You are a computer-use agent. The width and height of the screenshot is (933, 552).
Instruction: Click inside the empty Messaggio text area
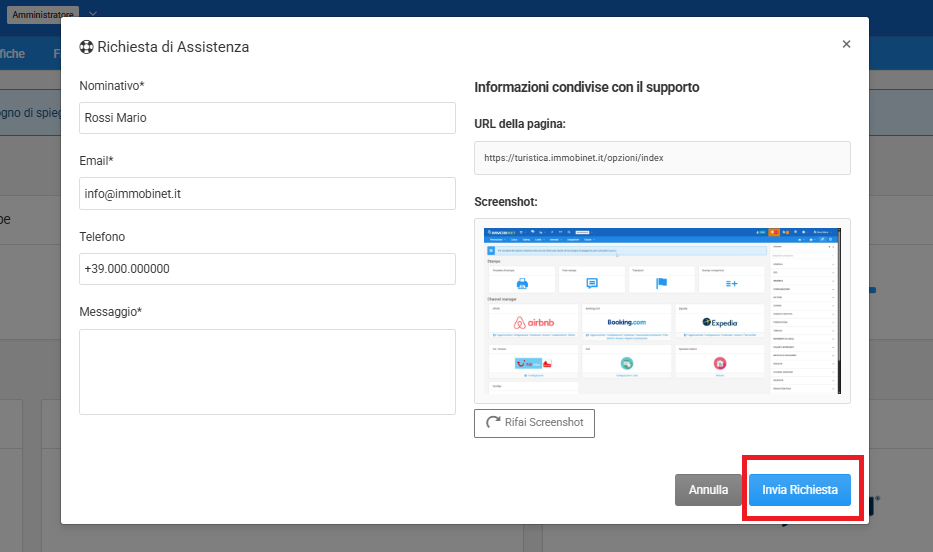[x=267, y=371]
